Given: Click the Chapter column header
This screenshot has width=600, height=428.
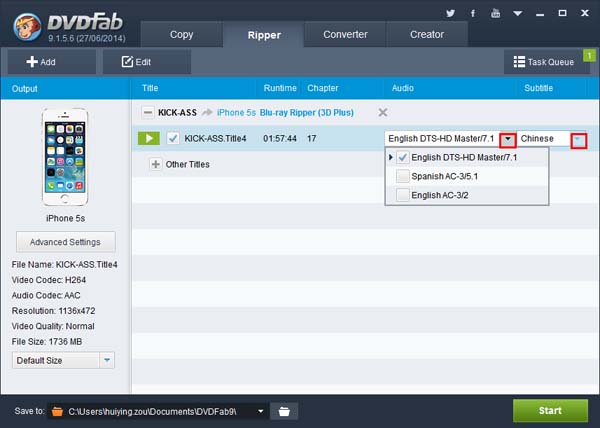Looking at the screenshot, I should click(x=323, y=88).
